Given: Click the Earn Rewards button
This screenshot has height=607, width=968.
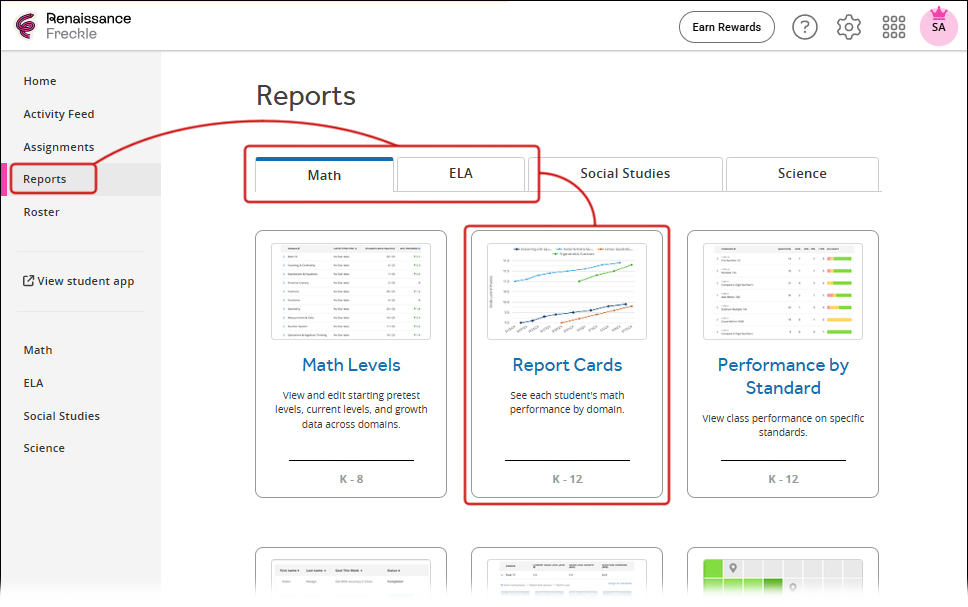Looking at the screenshot, I should coord(727,27).
